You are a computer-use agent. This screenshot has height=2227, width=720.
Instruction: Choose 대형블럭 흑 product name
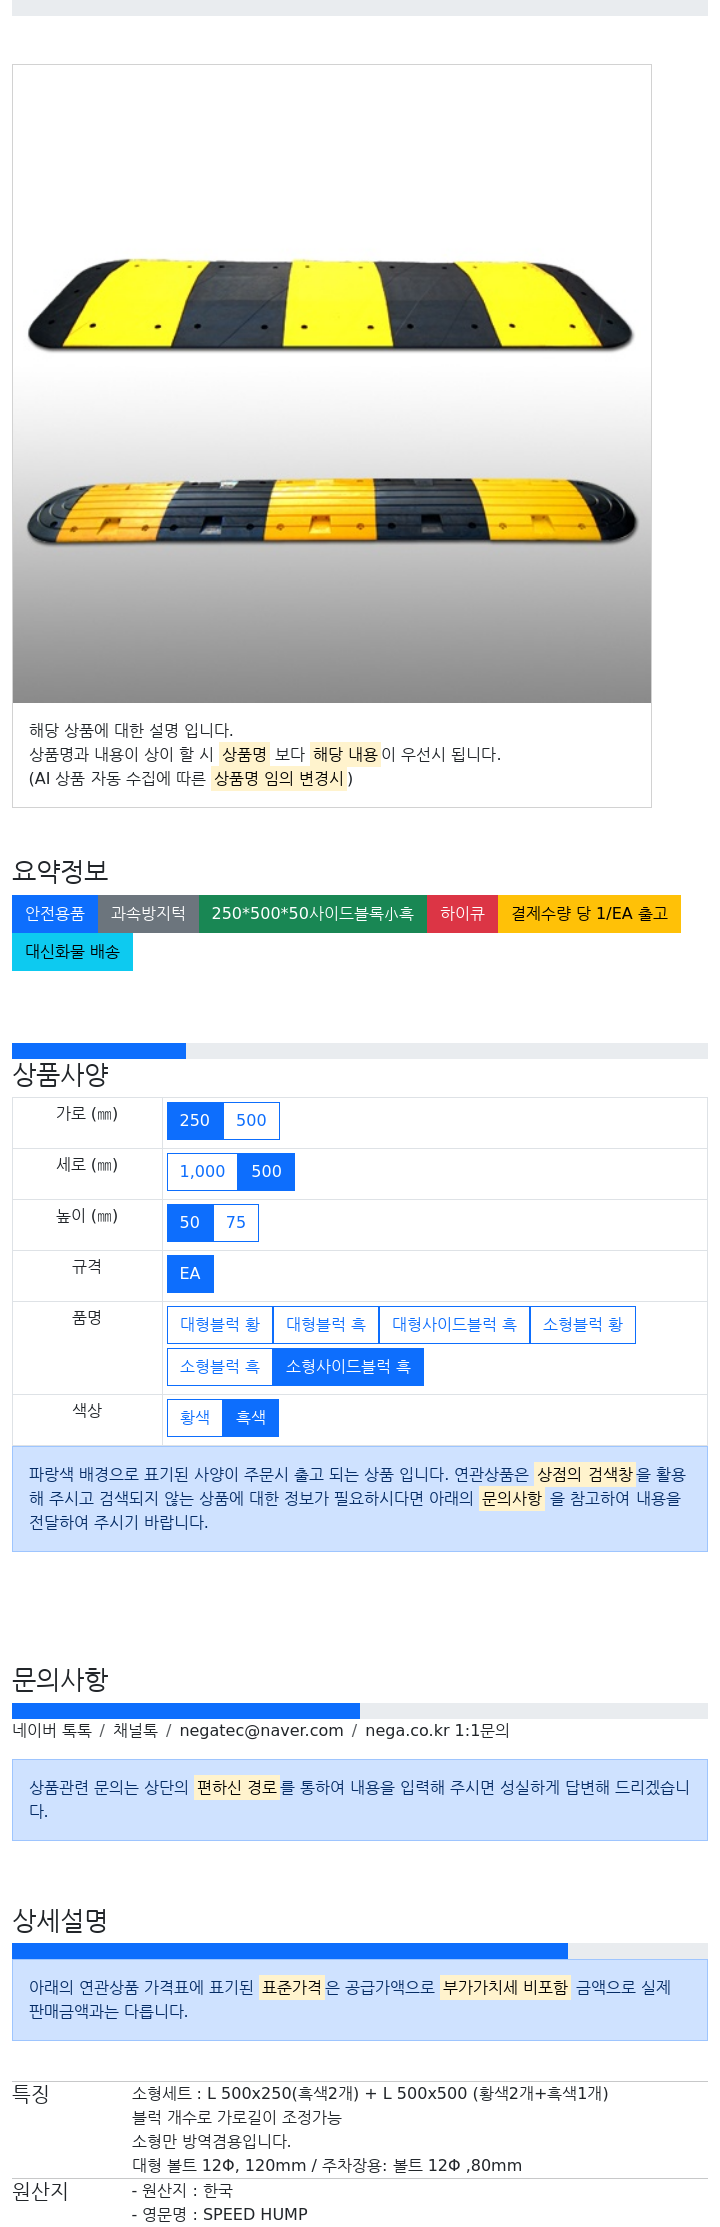[x=326, y=1325]
